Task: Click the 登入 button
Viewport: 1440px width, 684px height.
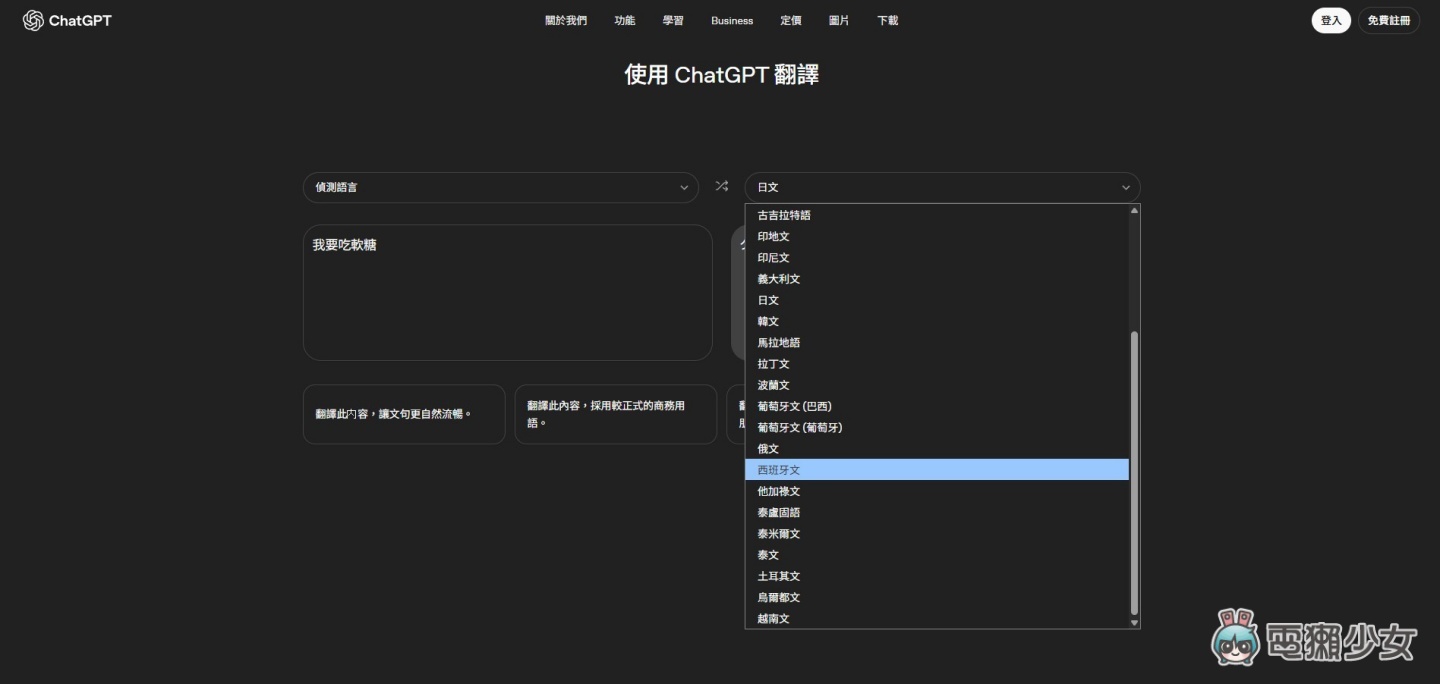Action: 1330,20
